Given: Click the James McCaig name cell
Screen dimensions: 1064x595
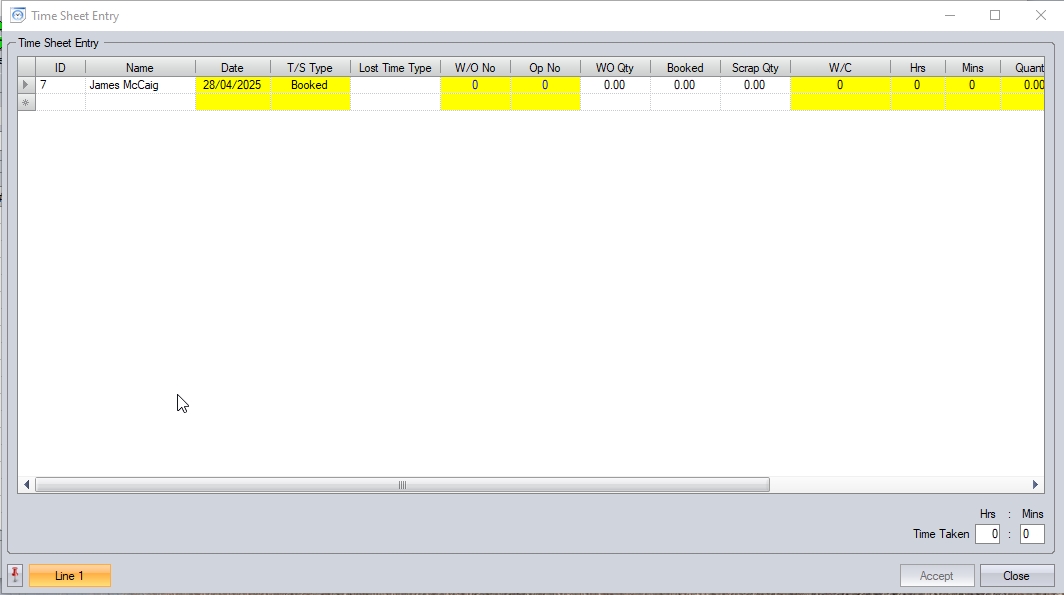Looking at the screenshot, I should tap(140, 85).
